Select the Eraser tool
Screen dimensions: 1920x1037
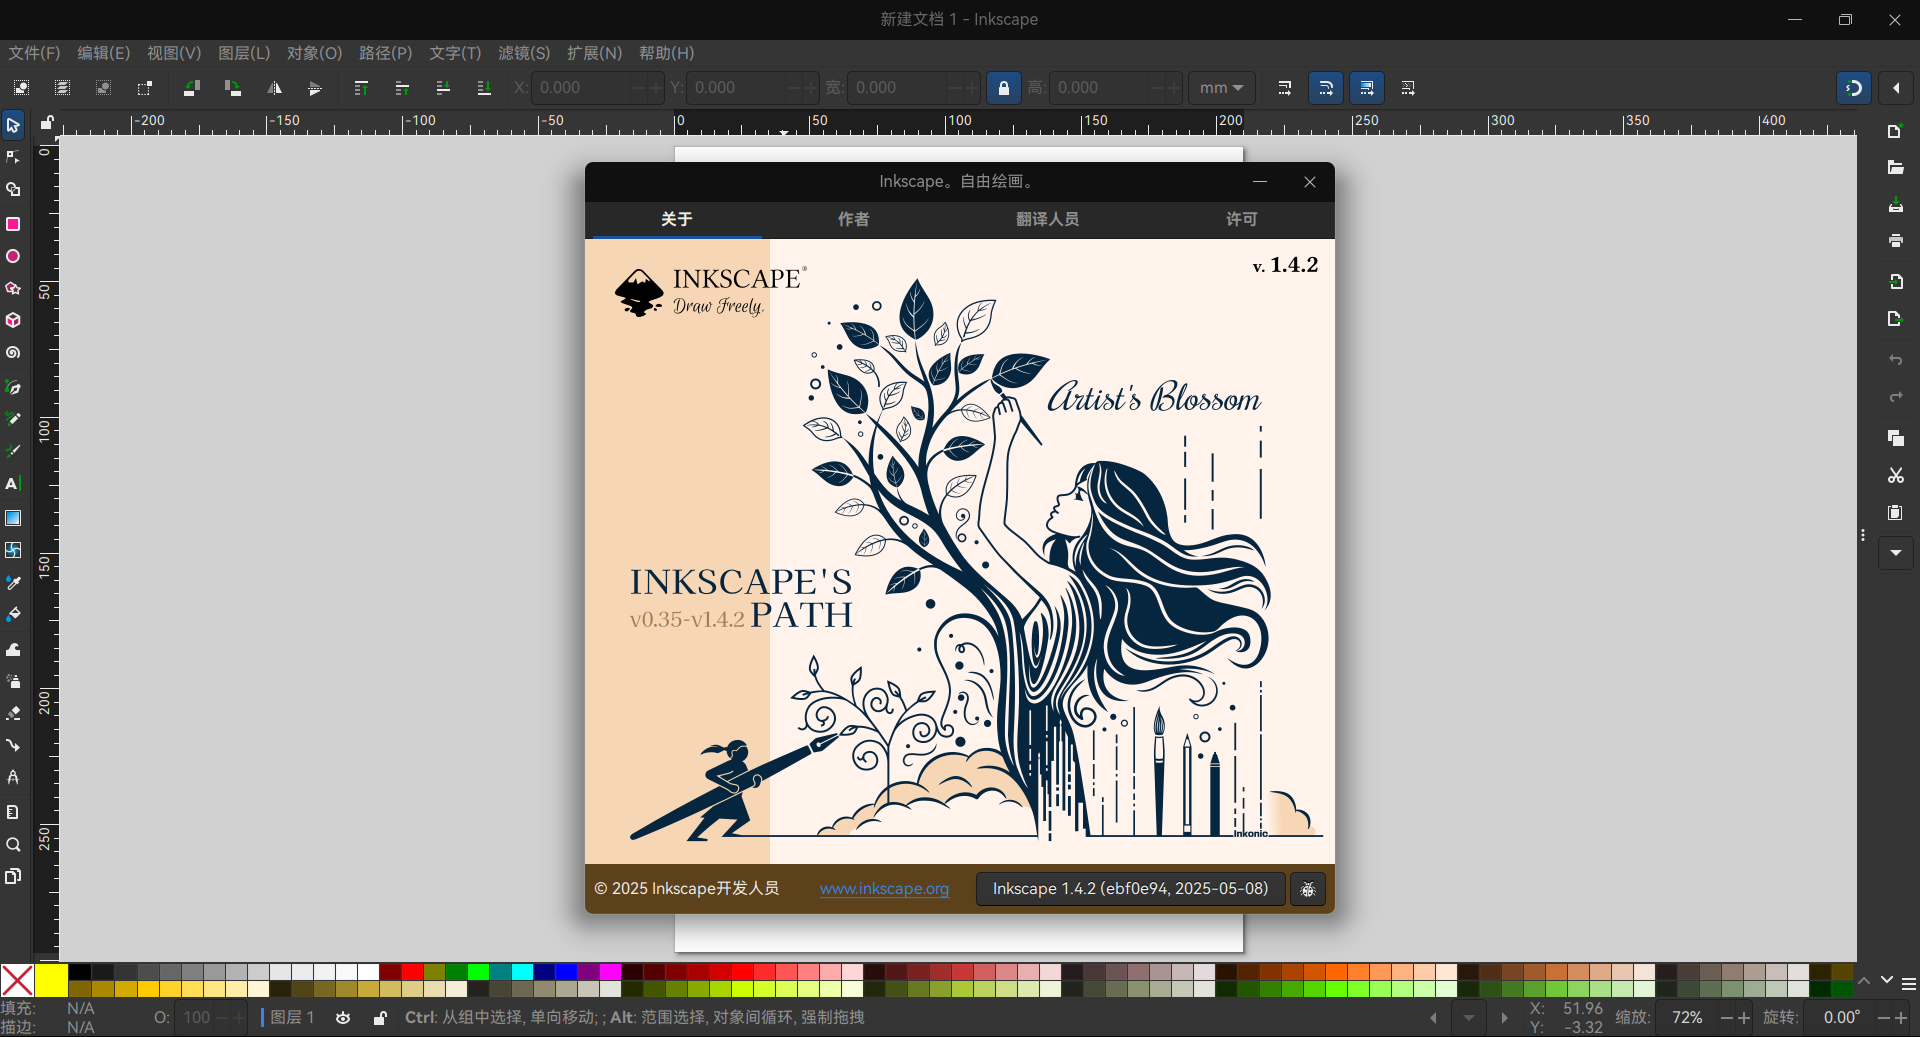pyautogui.click(x=13, y=713)
